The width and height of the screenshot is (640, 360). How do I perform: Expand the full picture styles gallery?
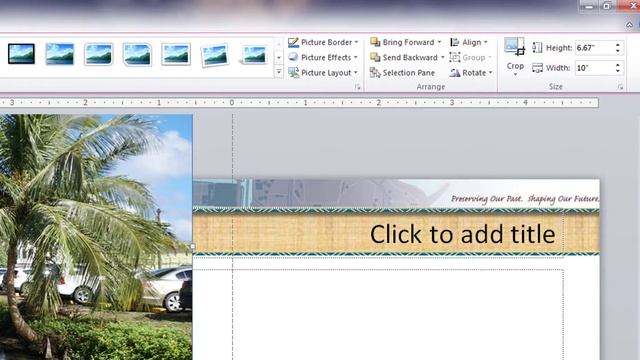(x=279, y=72)
